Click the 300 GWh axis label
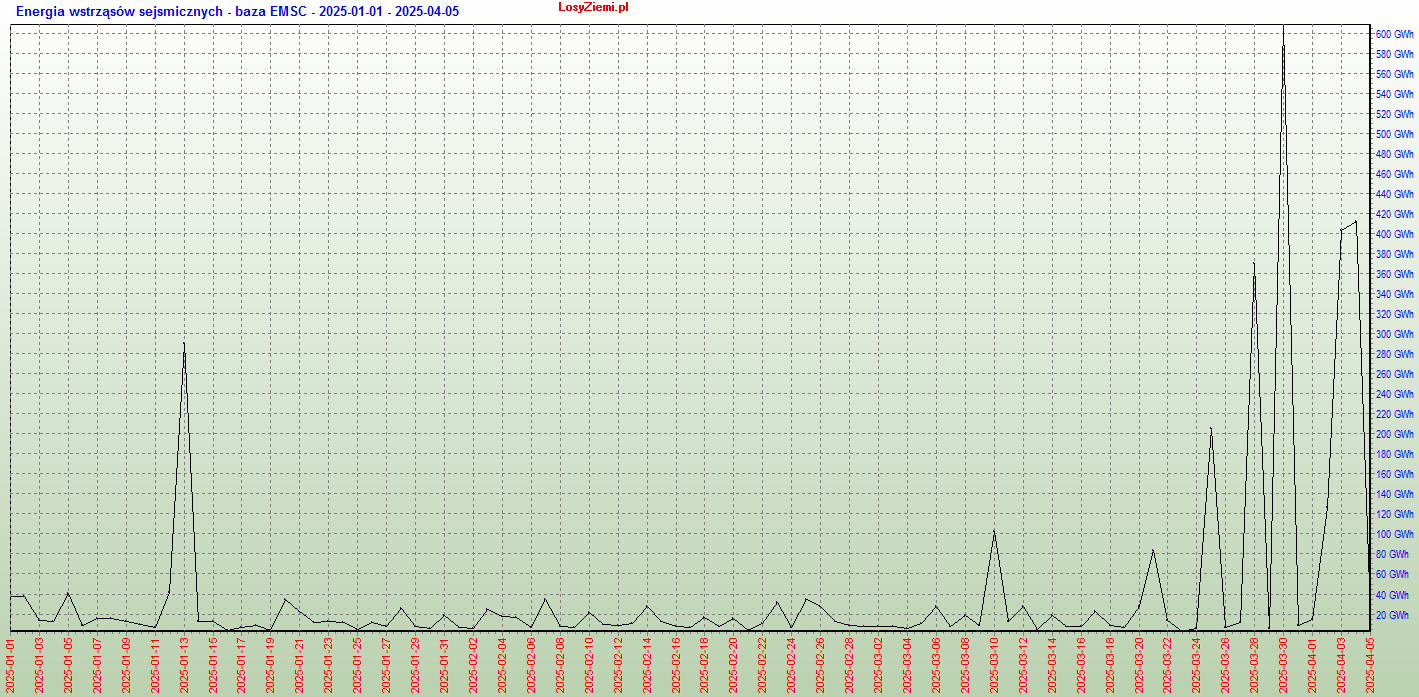1419x697 pixels. coord(1394,334)
